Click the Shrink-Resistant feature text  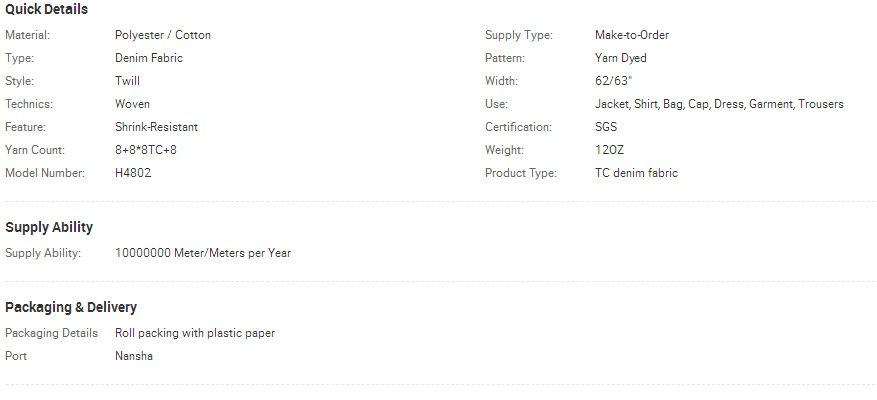(x=157, y=127)
